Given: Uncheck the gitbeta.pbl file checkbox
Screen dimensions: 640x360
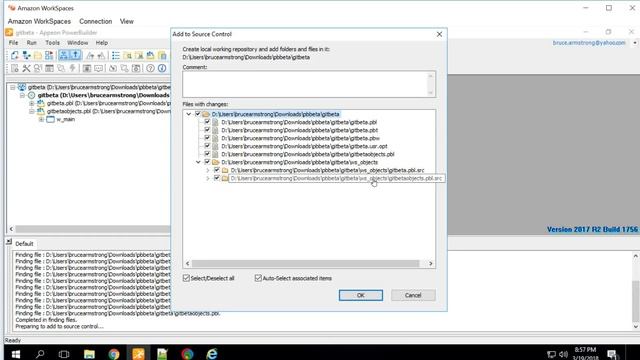Looking at the screenshot, I should 207,122.
